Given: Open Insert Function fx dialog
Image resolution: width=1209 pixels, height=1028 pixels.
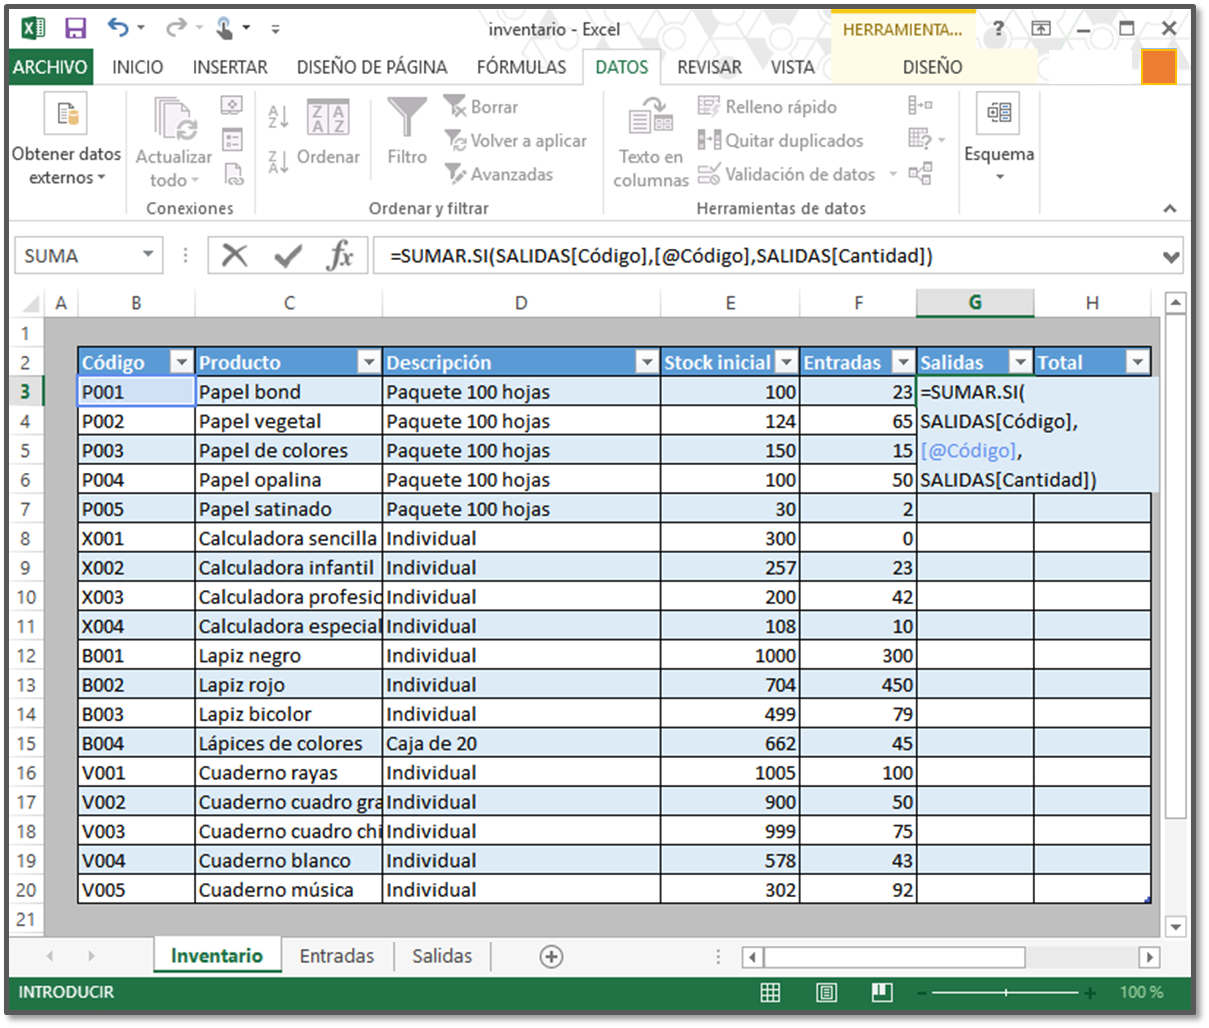Looking at the screenshot, I should (x=340, y=256).
